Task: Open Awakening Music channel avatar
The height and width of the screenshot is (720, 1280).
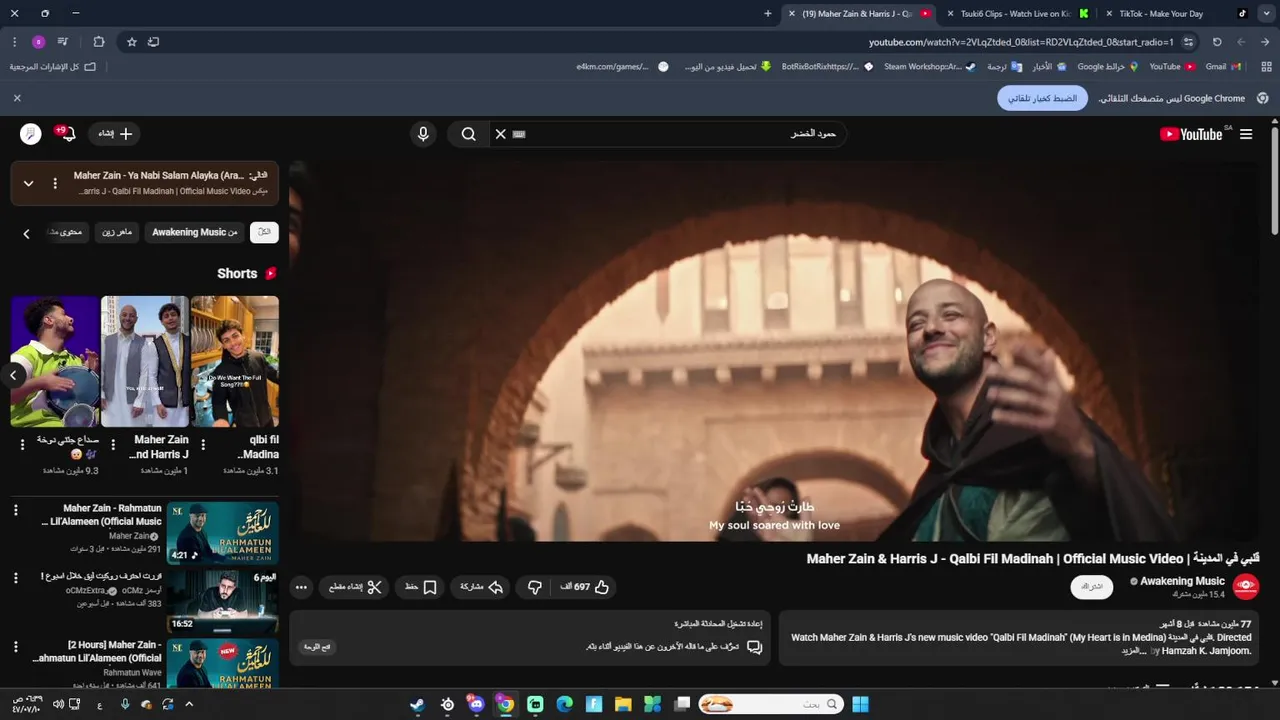Action: click(x=1246, y=587)
